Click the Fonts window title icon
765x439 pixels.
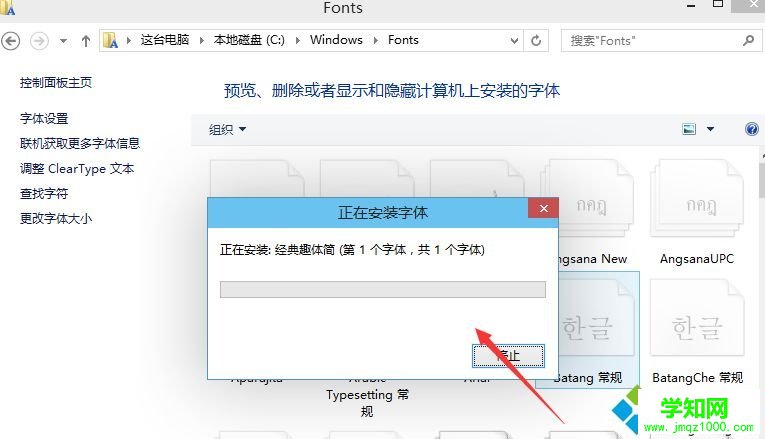[x=8, y=8]
